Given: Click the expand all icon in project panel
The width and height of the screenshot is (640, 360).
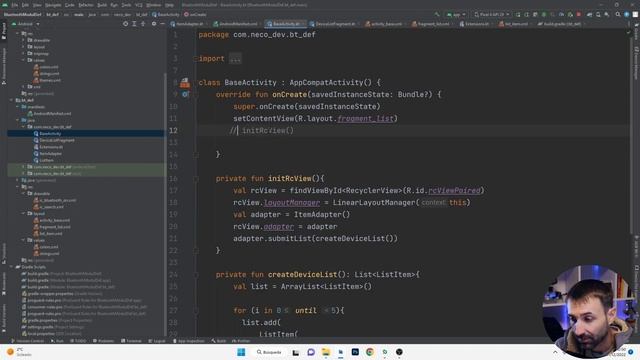Looking at the screenshot, I should [134, 24].
